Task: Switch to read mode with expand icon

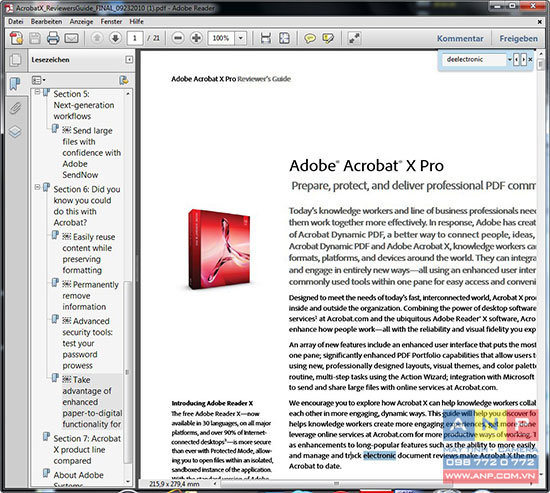Action: click(354, 38)
